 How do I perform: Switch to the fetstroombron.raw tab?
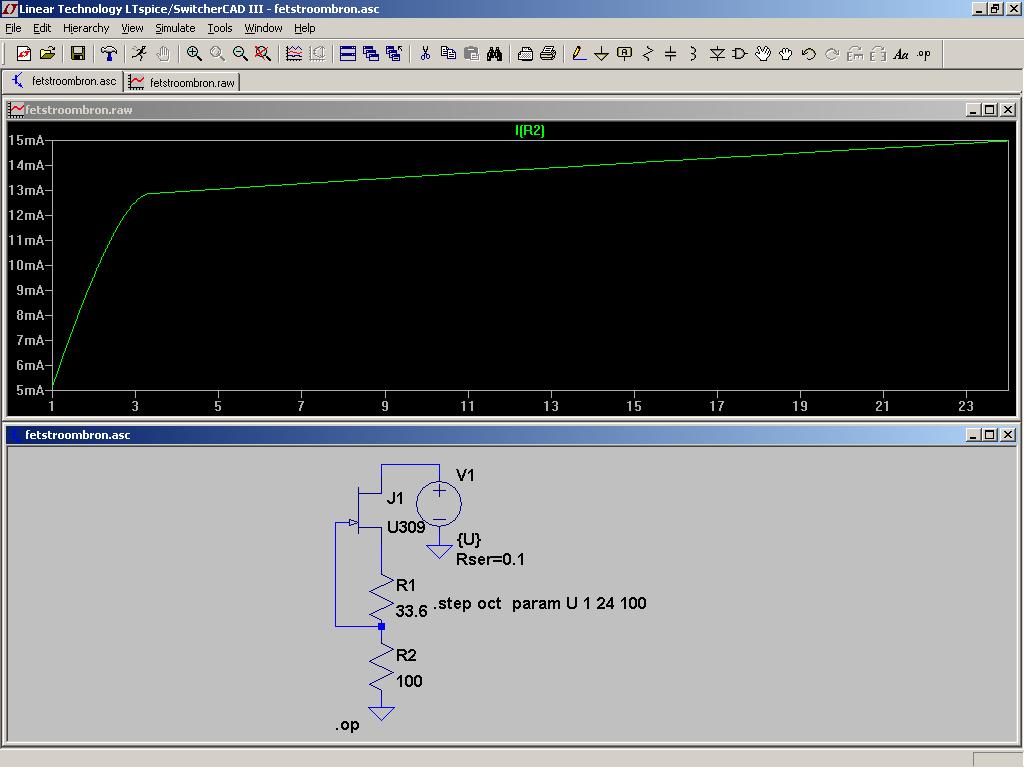[183, 82]
